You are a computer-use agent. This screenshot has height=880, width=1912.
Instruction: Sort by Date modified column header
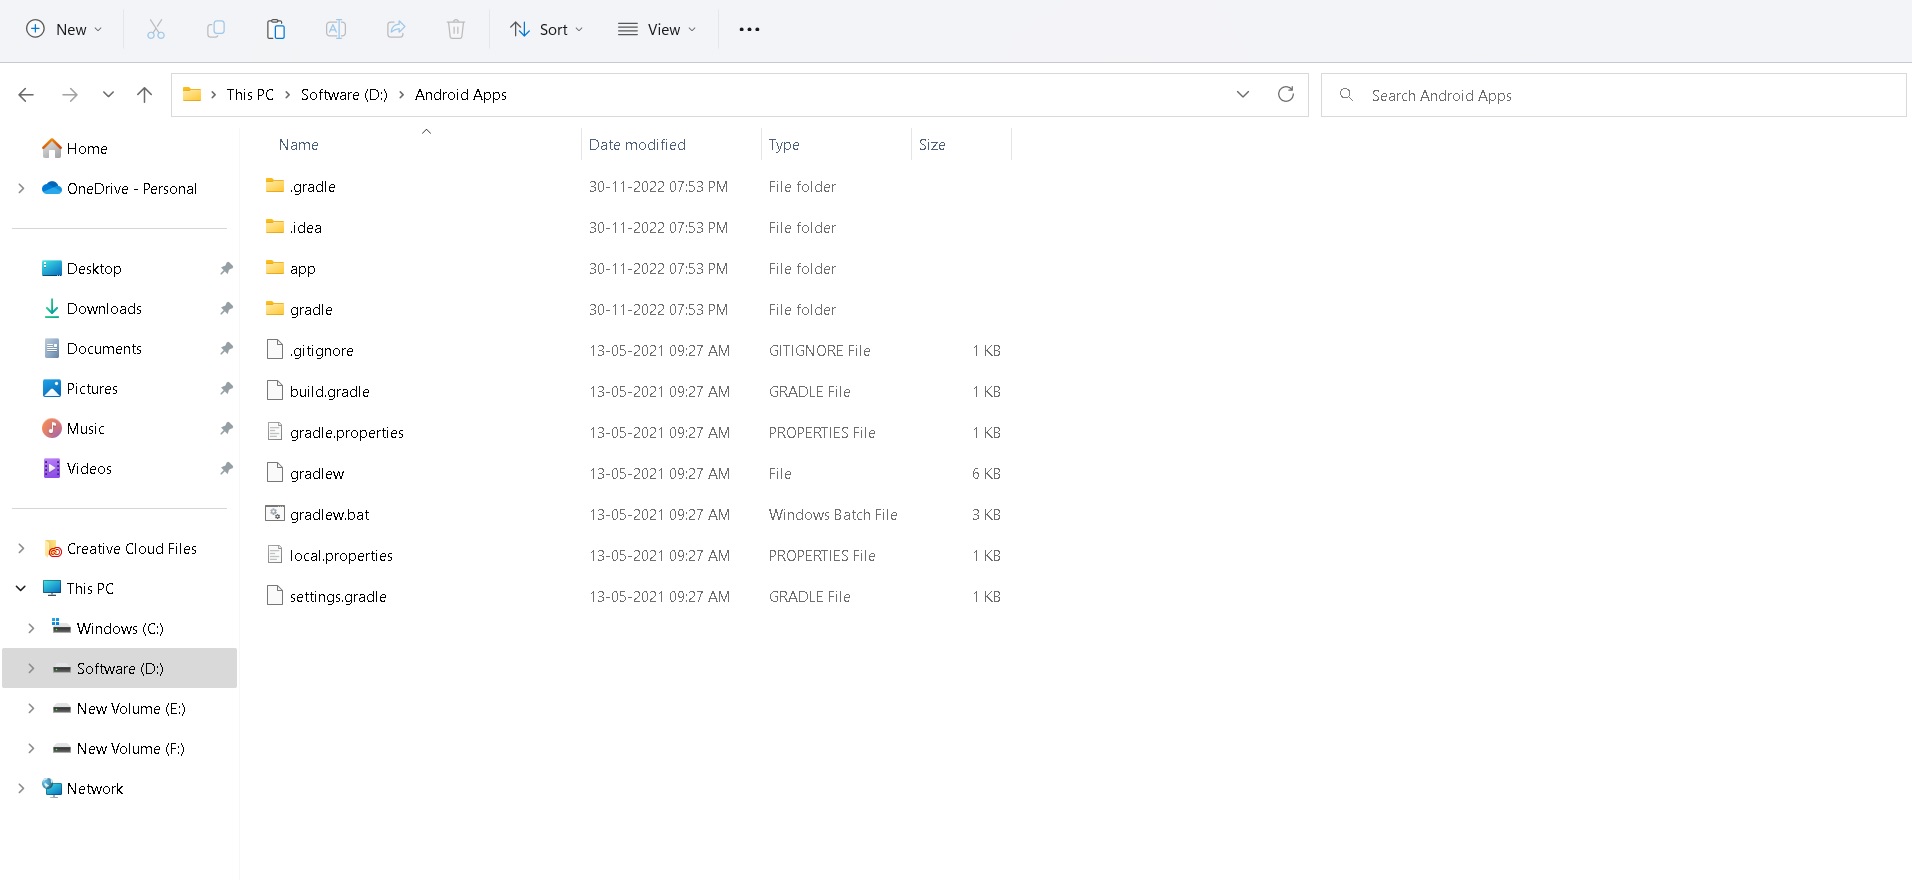(637, 144)
